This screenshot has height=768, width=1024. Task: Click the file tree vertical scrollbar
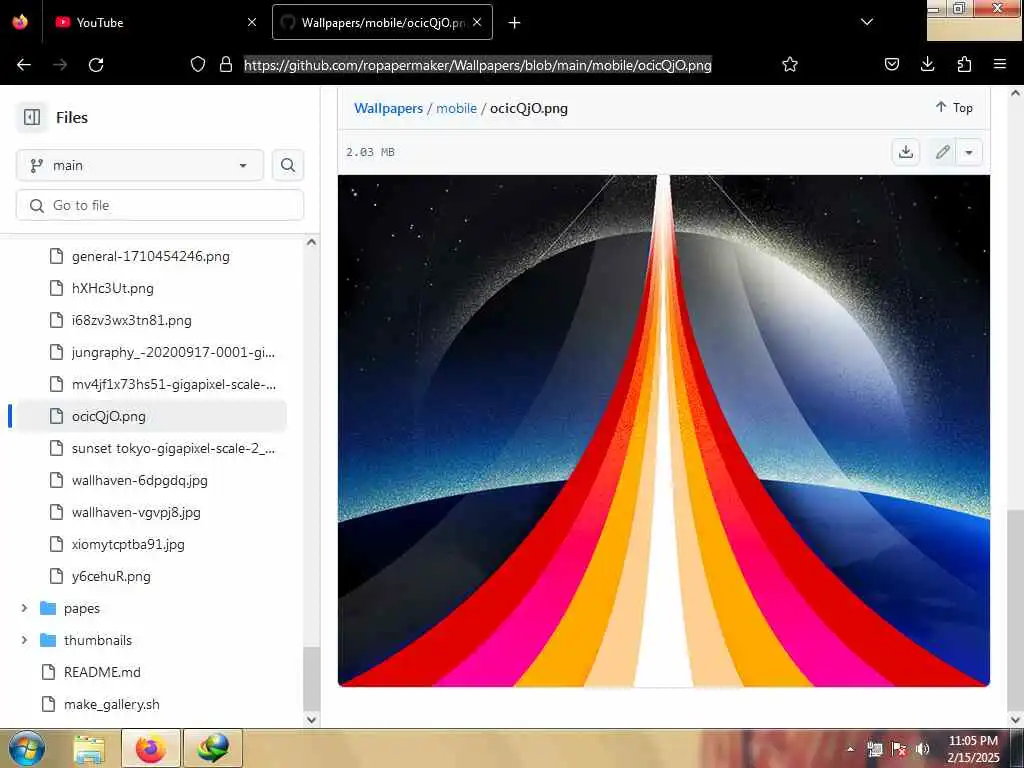[312, 679]
